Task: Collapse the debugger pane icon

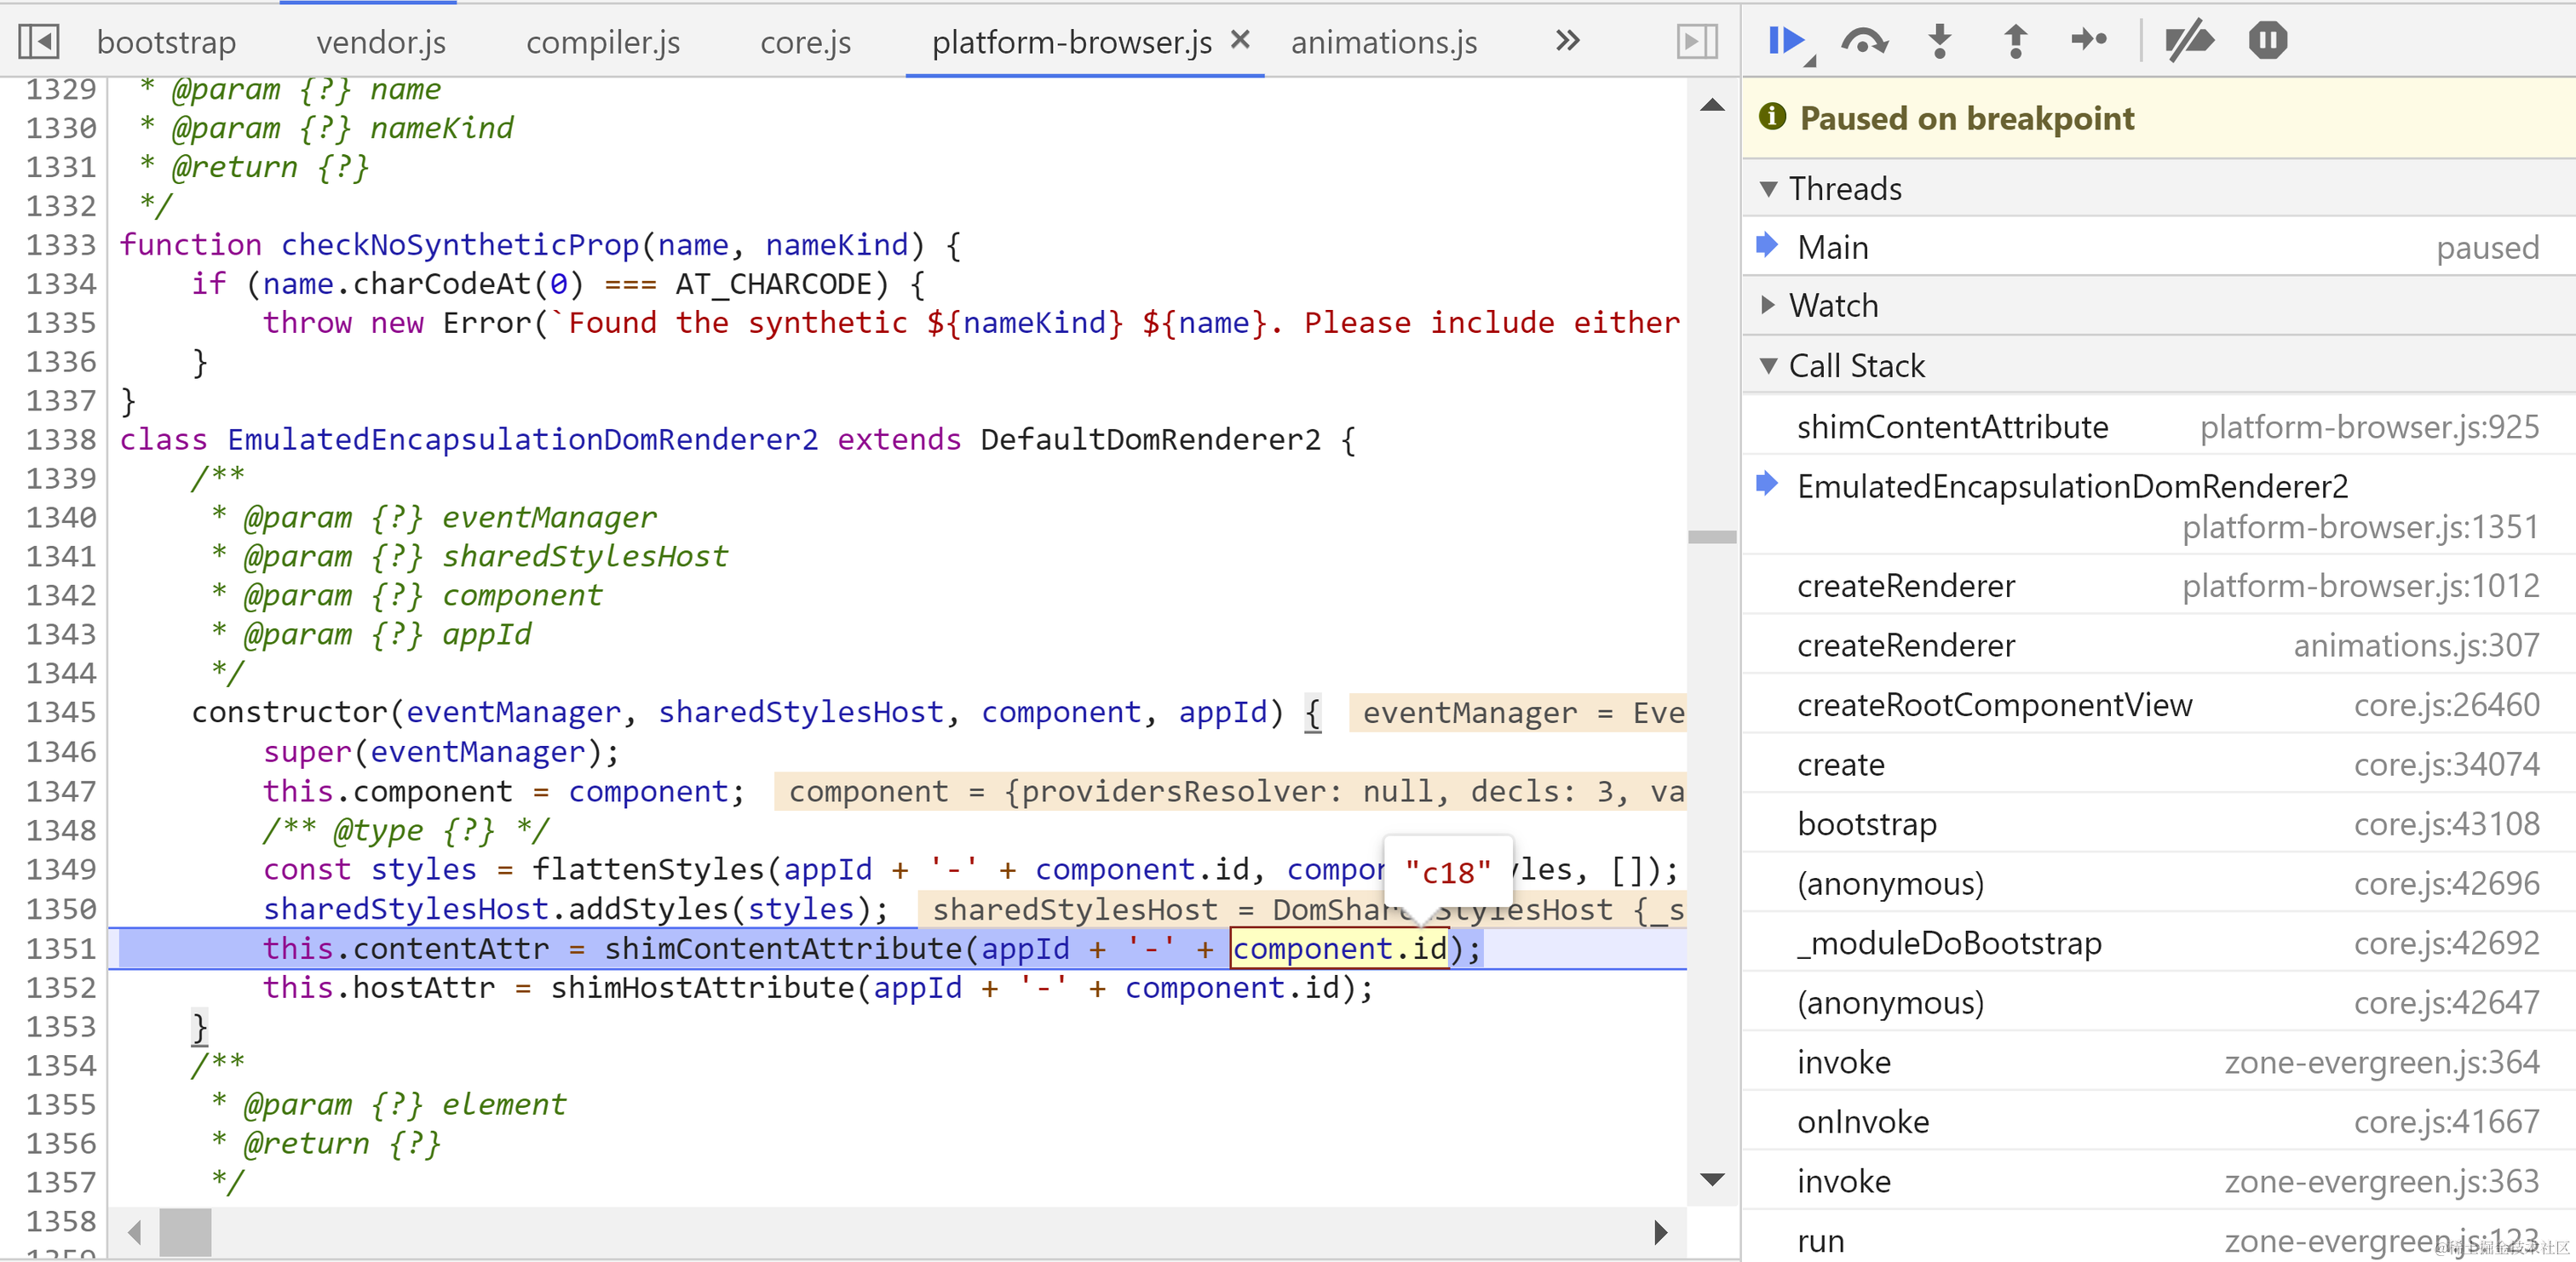Action: coord(1696,41)
